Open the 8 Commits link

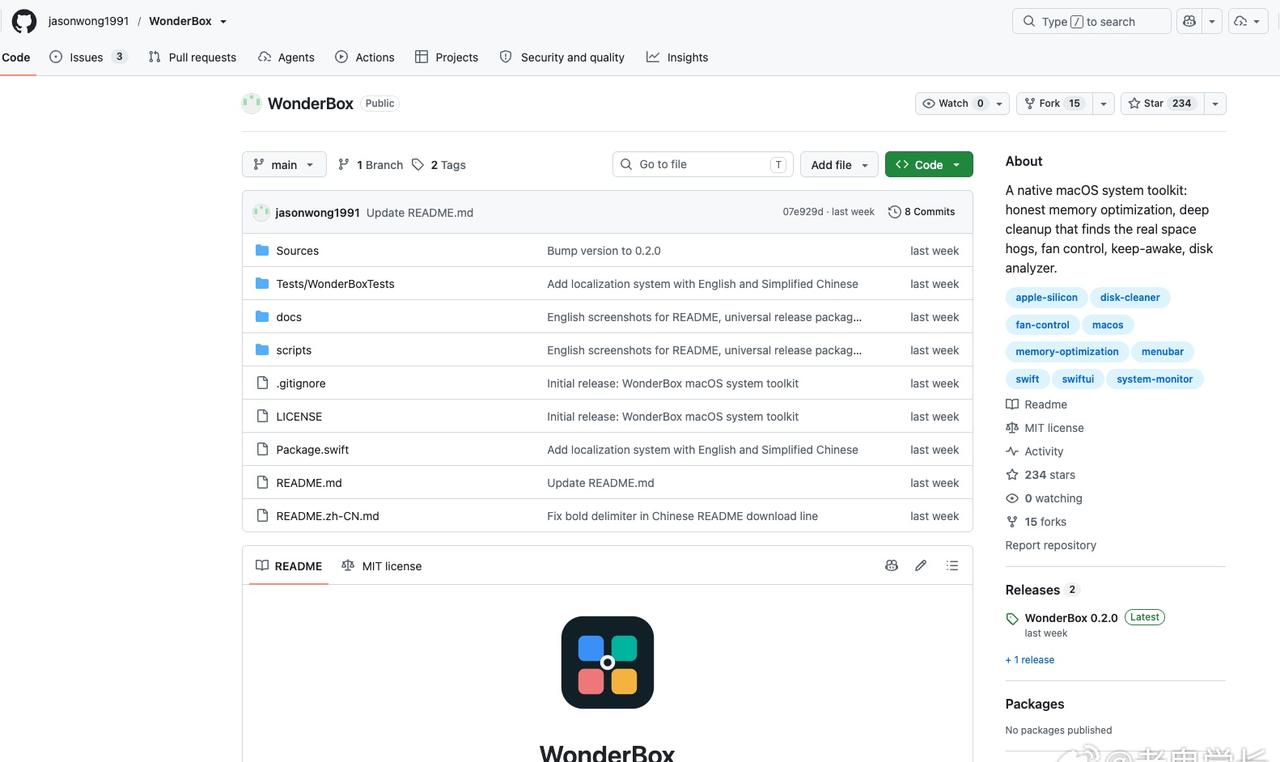coord(922,212)
